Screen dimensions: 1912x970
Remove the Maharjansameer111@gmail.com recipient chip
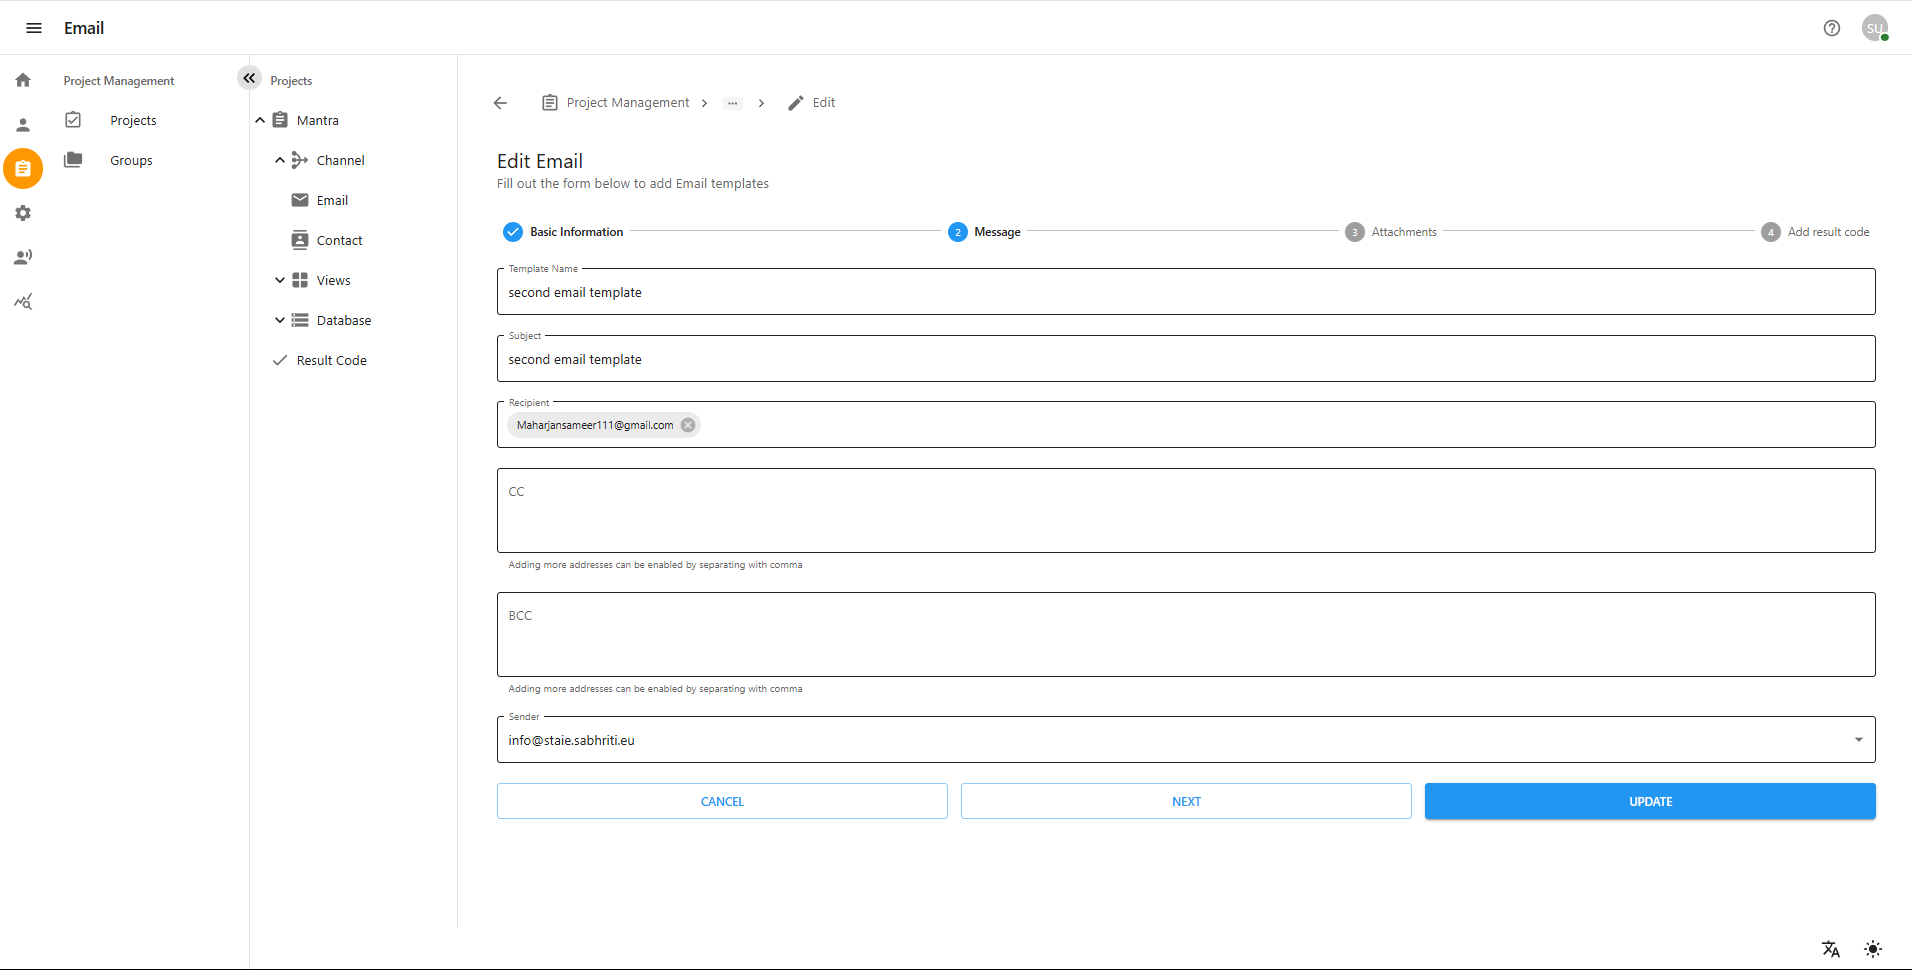click(688, 425)
